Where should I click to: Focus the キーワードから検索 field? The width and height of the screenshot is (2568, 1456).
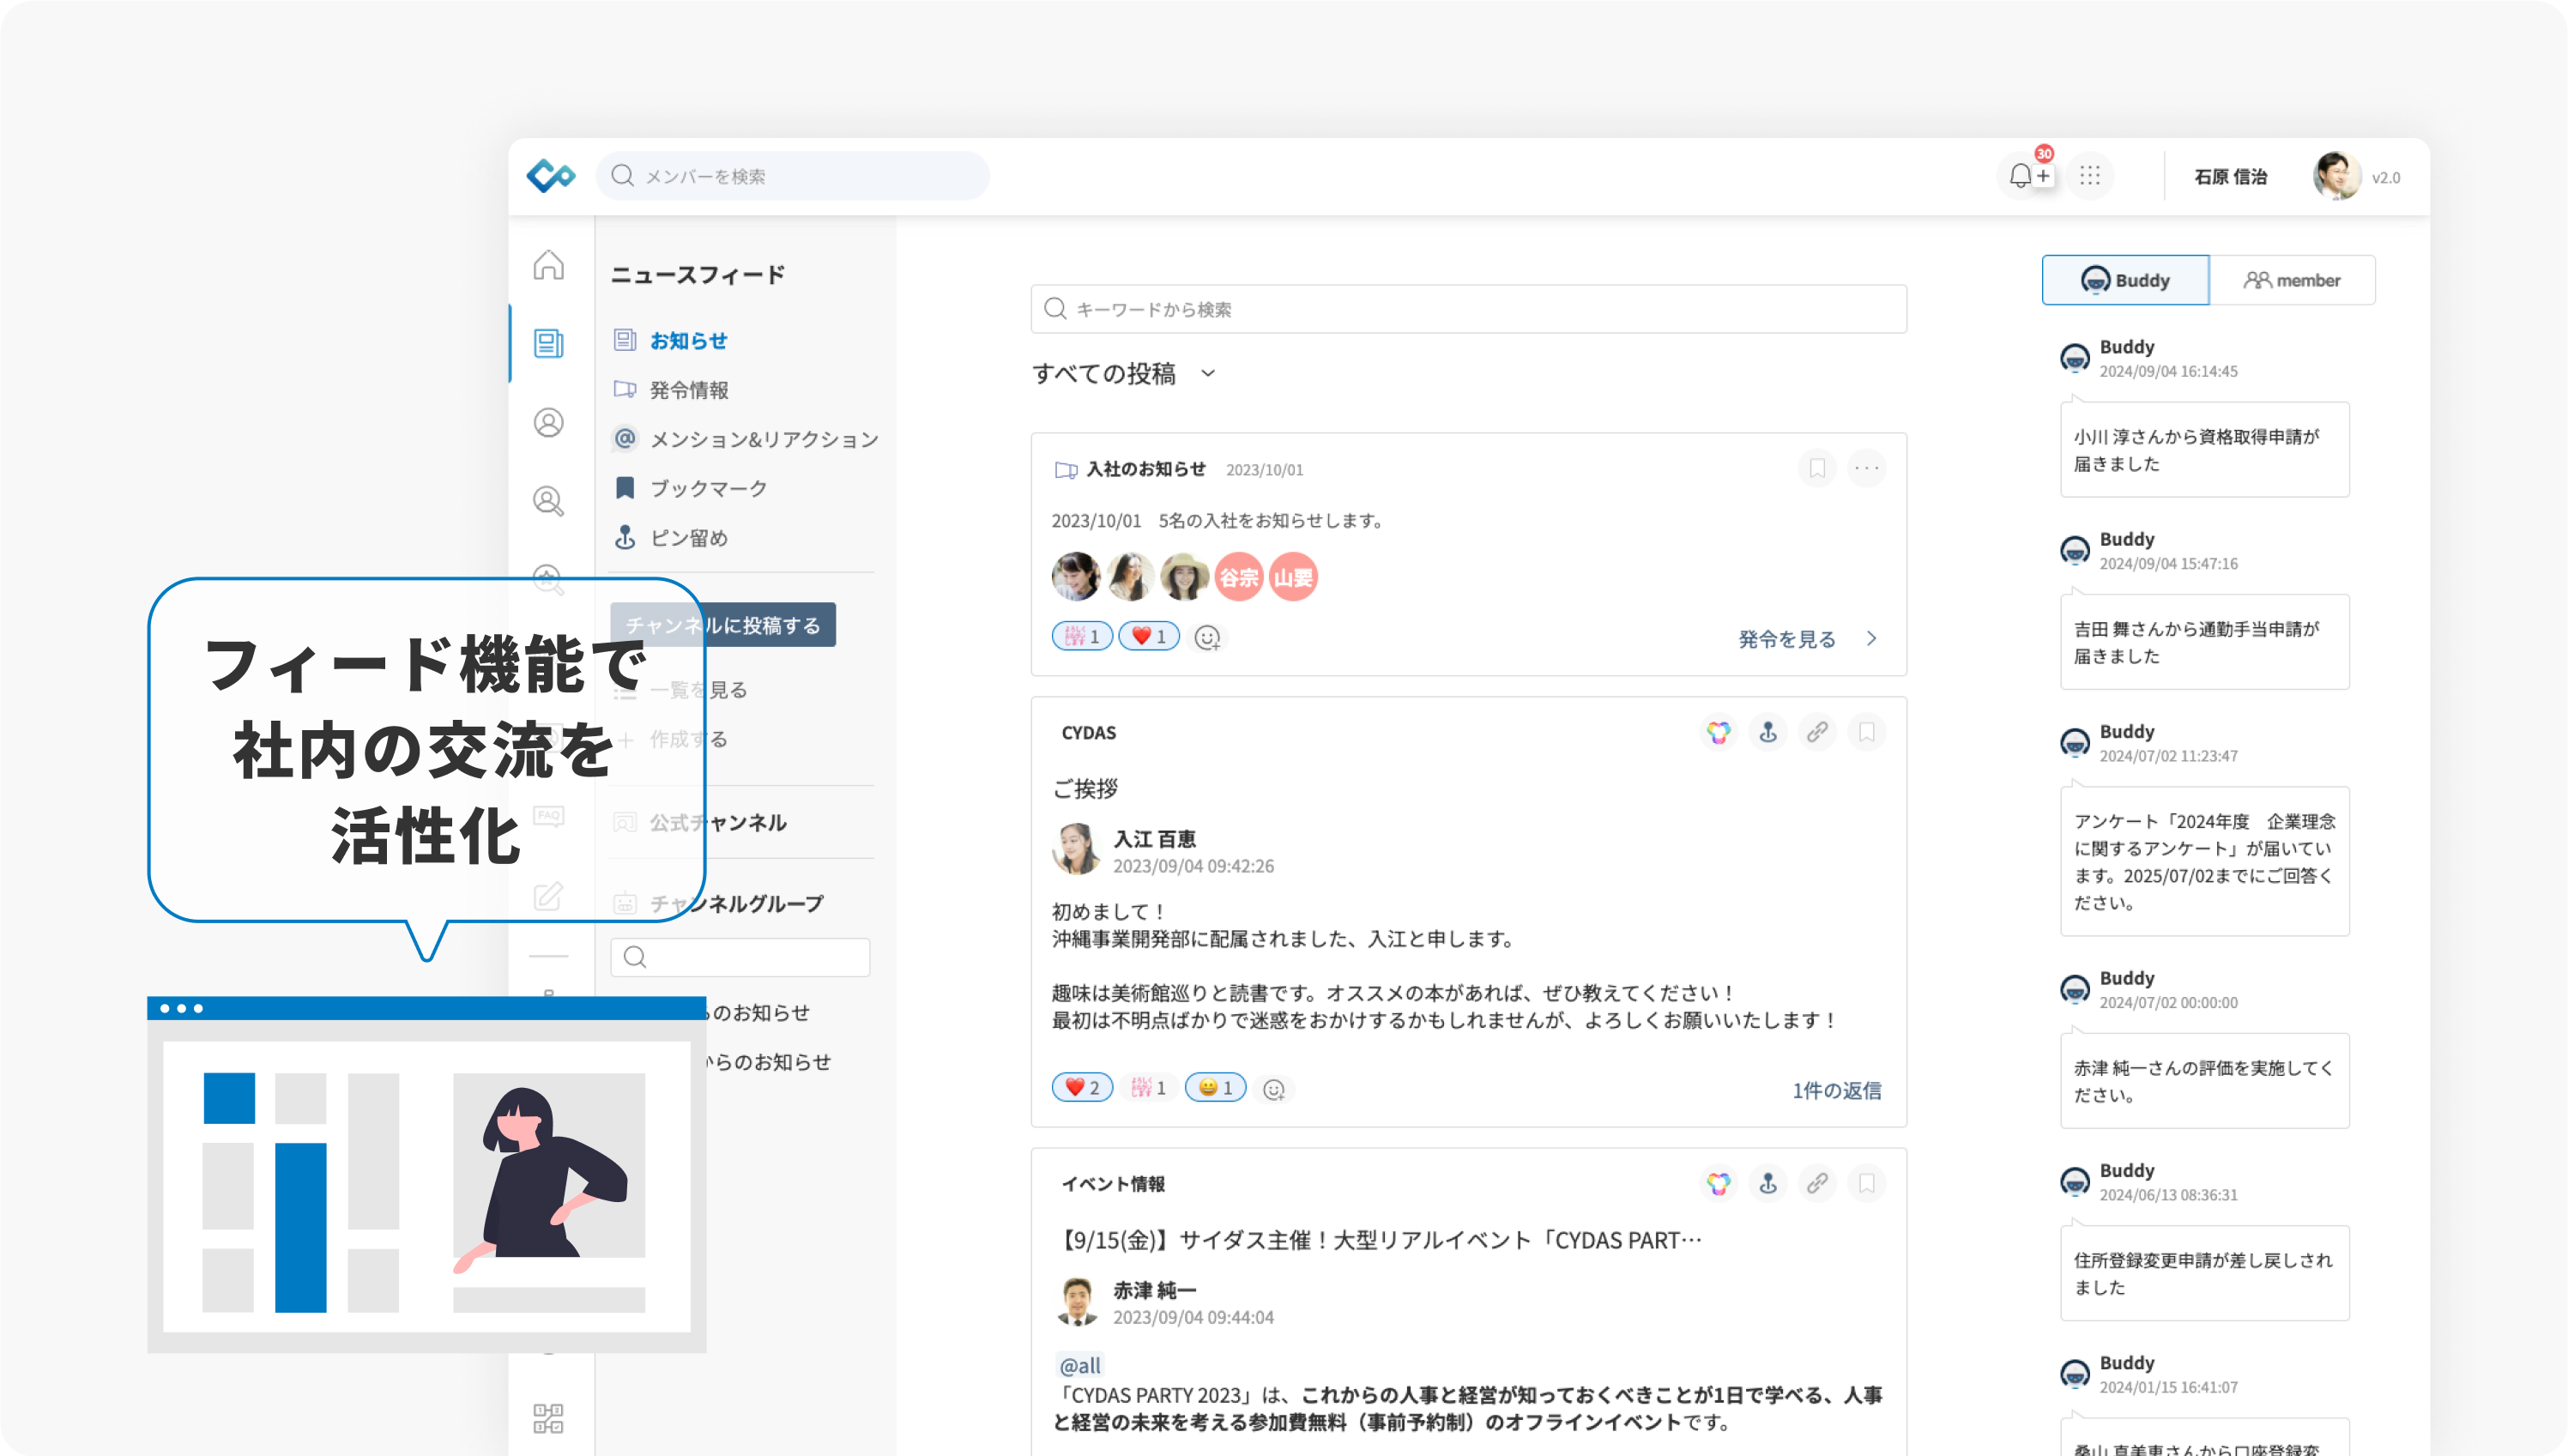coord(1468,309)
